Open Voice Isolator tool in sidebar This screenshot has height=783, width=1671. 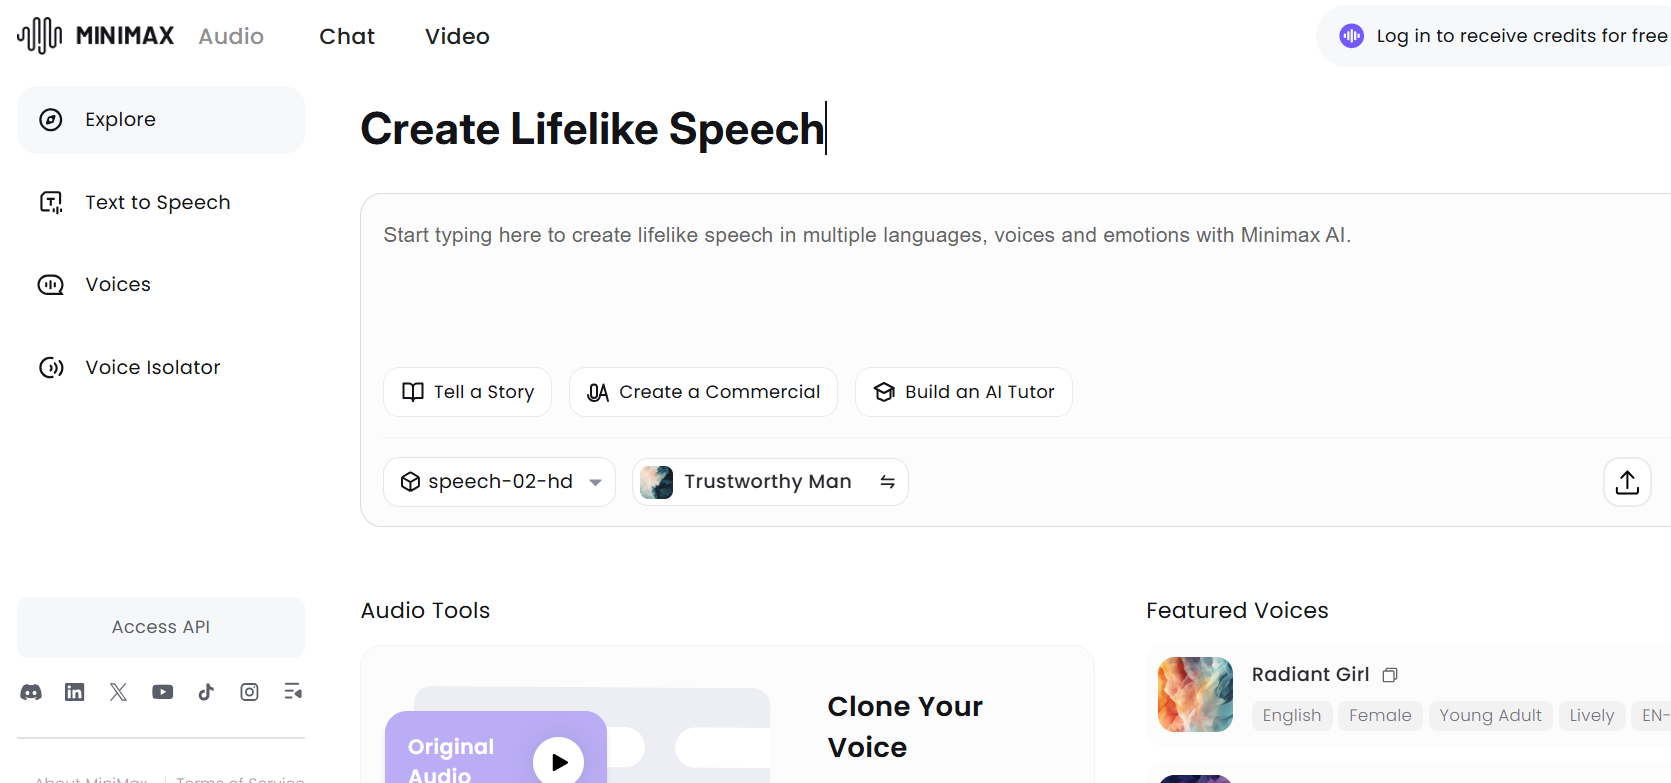coord(161,367)
